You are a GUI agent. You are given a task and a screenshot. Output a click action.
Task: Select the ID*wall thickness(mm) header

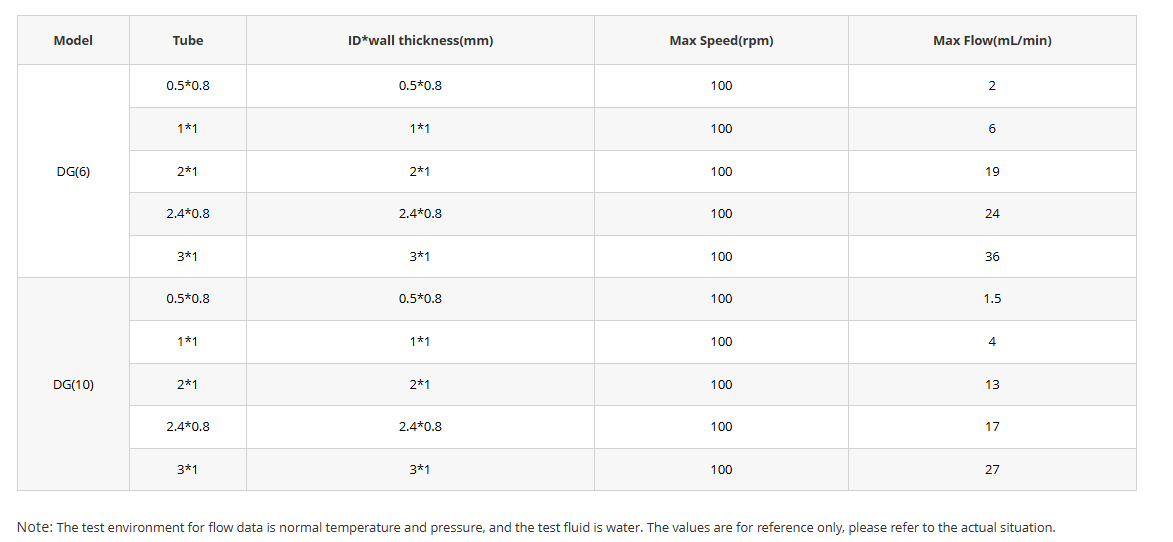[420, 41]
